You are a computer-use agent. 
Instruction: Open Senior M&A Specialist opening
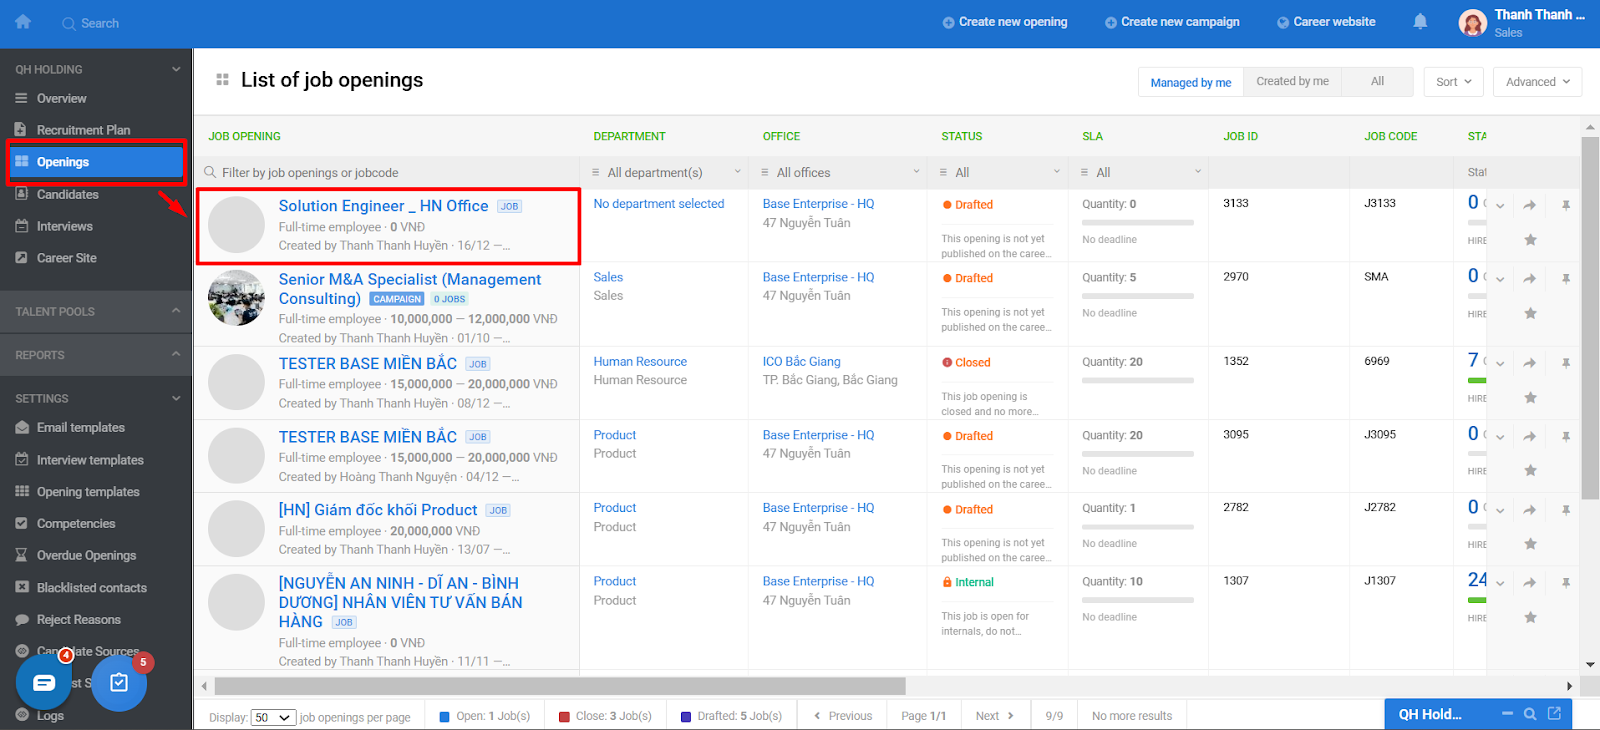(409, 289)
